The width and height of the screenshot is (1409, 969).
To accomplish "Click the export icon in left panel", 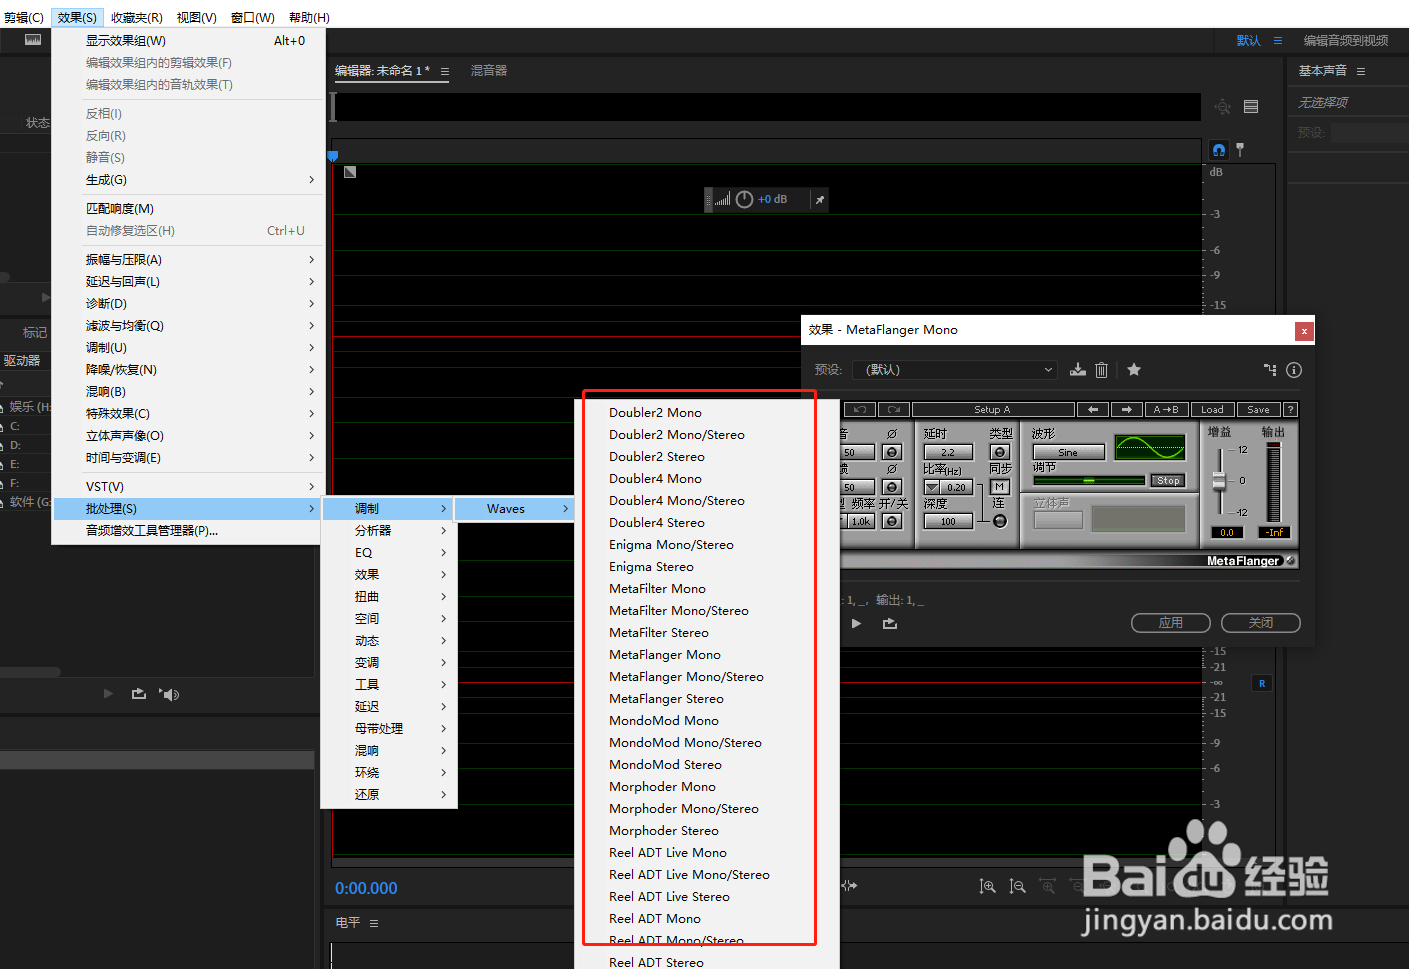I will [139, 694].
